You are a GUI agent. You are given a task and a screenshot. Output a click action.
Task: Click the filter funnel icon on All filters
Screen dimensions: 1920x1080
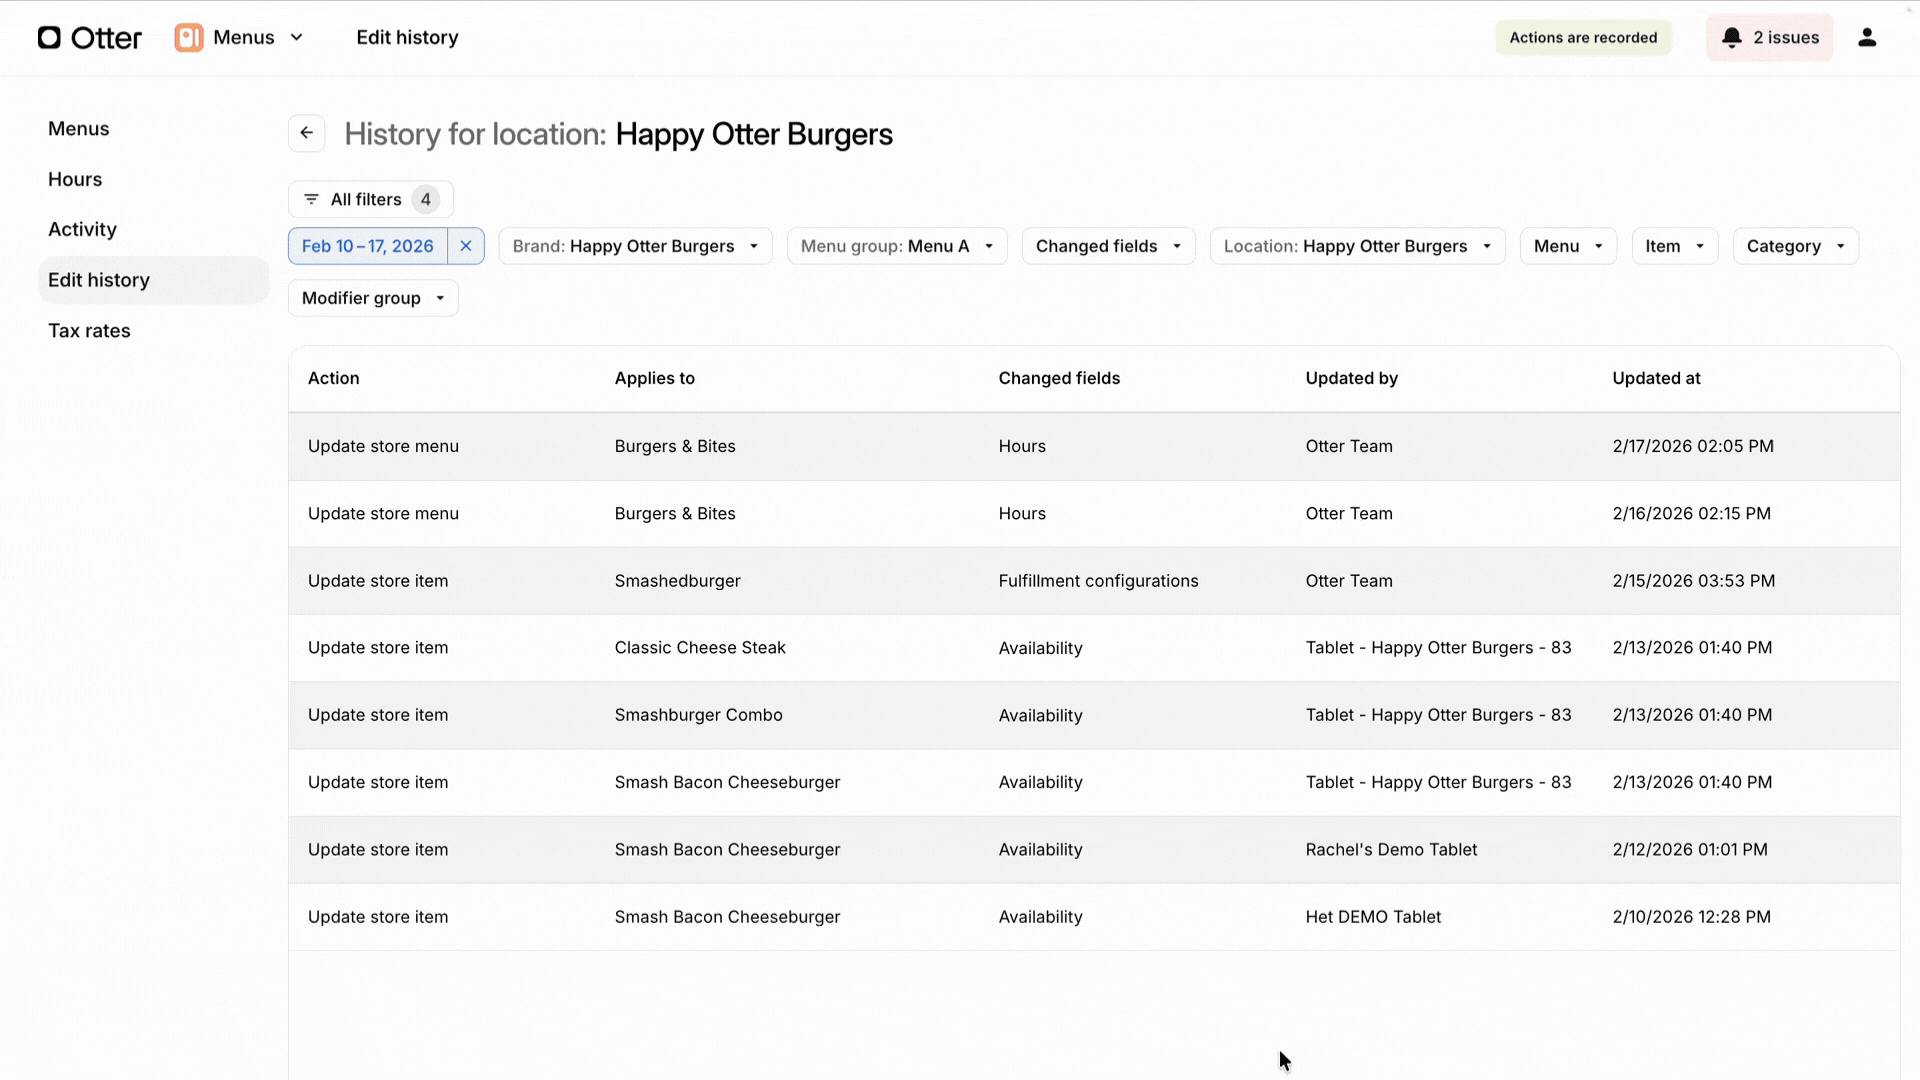[311, 199]
